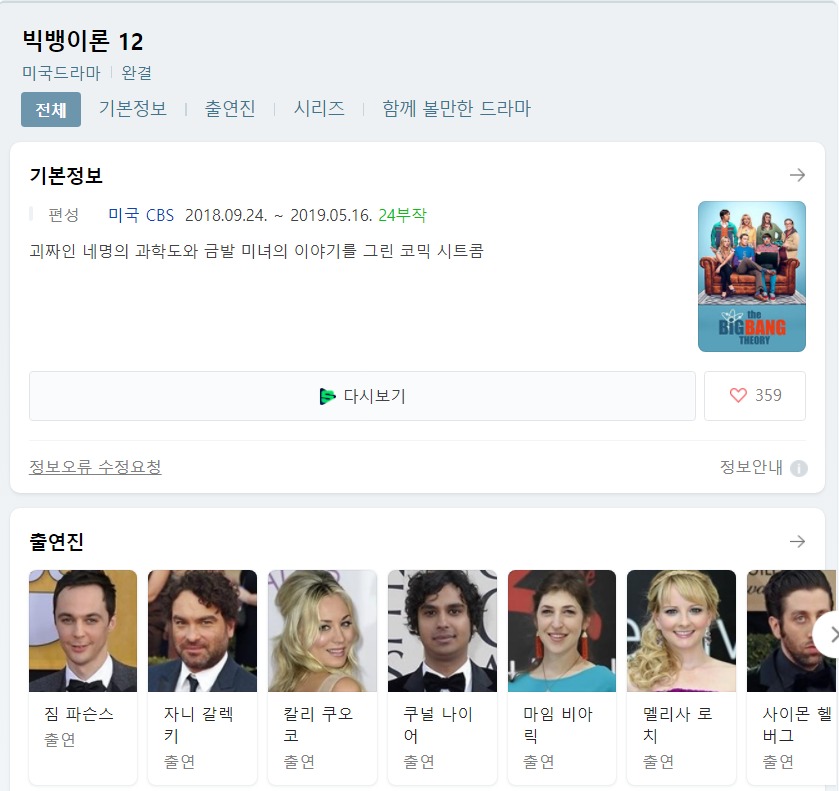The height and width of the screenshot is (791, 839).
Task: Open the 시리즈 tab
Action: coord(319,109)
